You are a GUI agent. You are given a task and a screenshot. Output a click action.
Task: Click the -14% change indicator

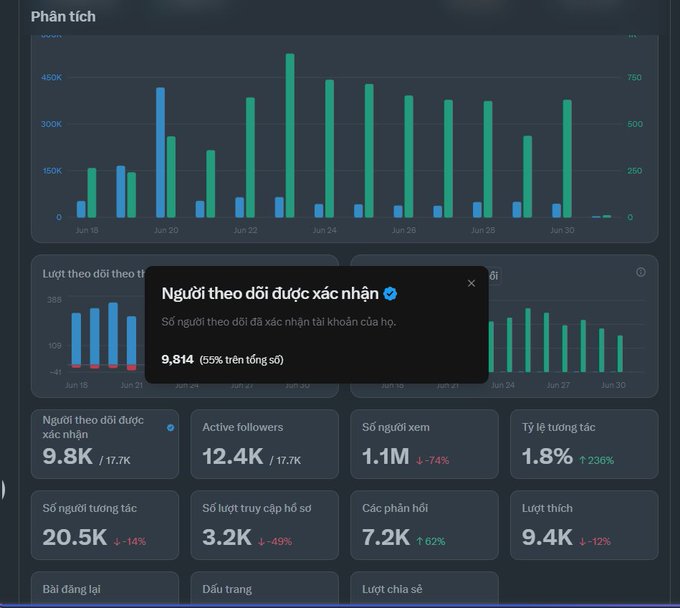pos(130,541)
